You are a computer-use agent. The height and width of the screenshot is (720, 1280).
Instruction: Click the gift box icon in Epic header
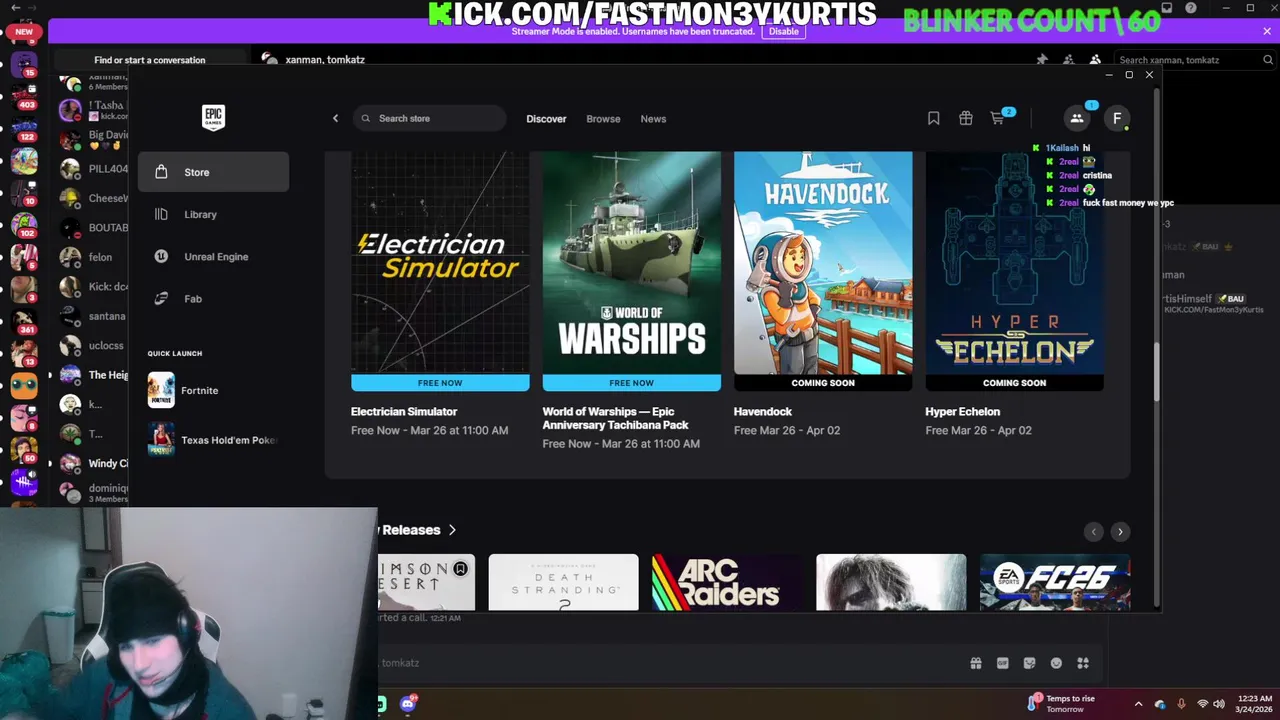tap(965, 118)
